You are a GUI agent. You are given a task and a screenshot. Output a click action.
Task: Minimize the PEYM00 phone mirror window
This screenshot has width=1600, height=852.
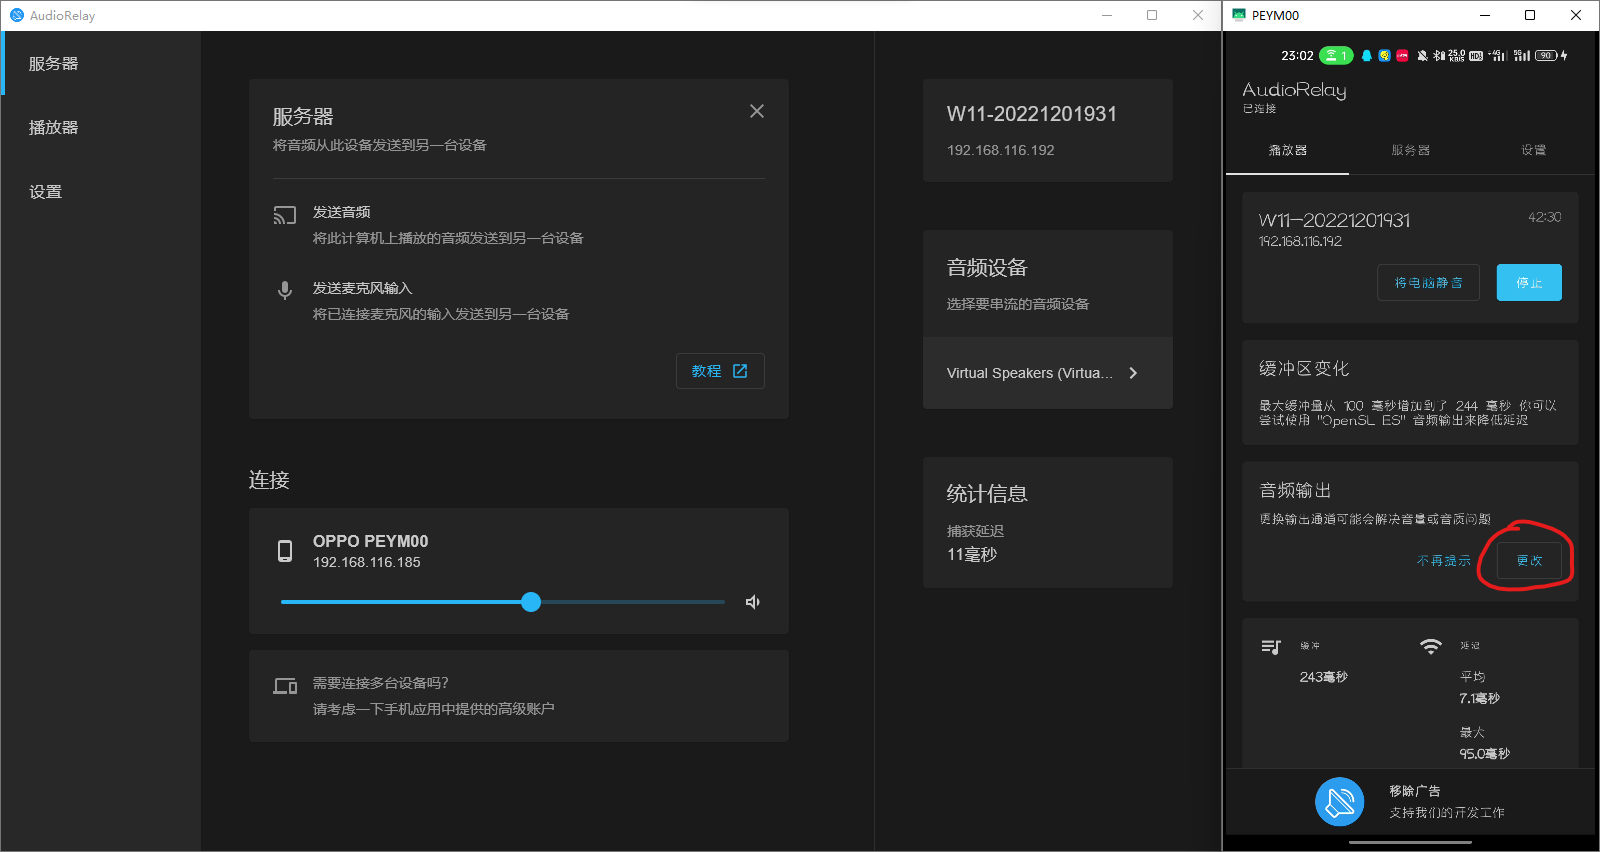(1485, 15)
